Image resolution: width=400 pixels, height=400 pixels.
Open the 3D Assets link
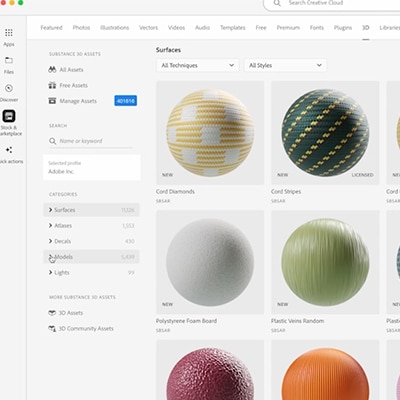coord(71,313)
